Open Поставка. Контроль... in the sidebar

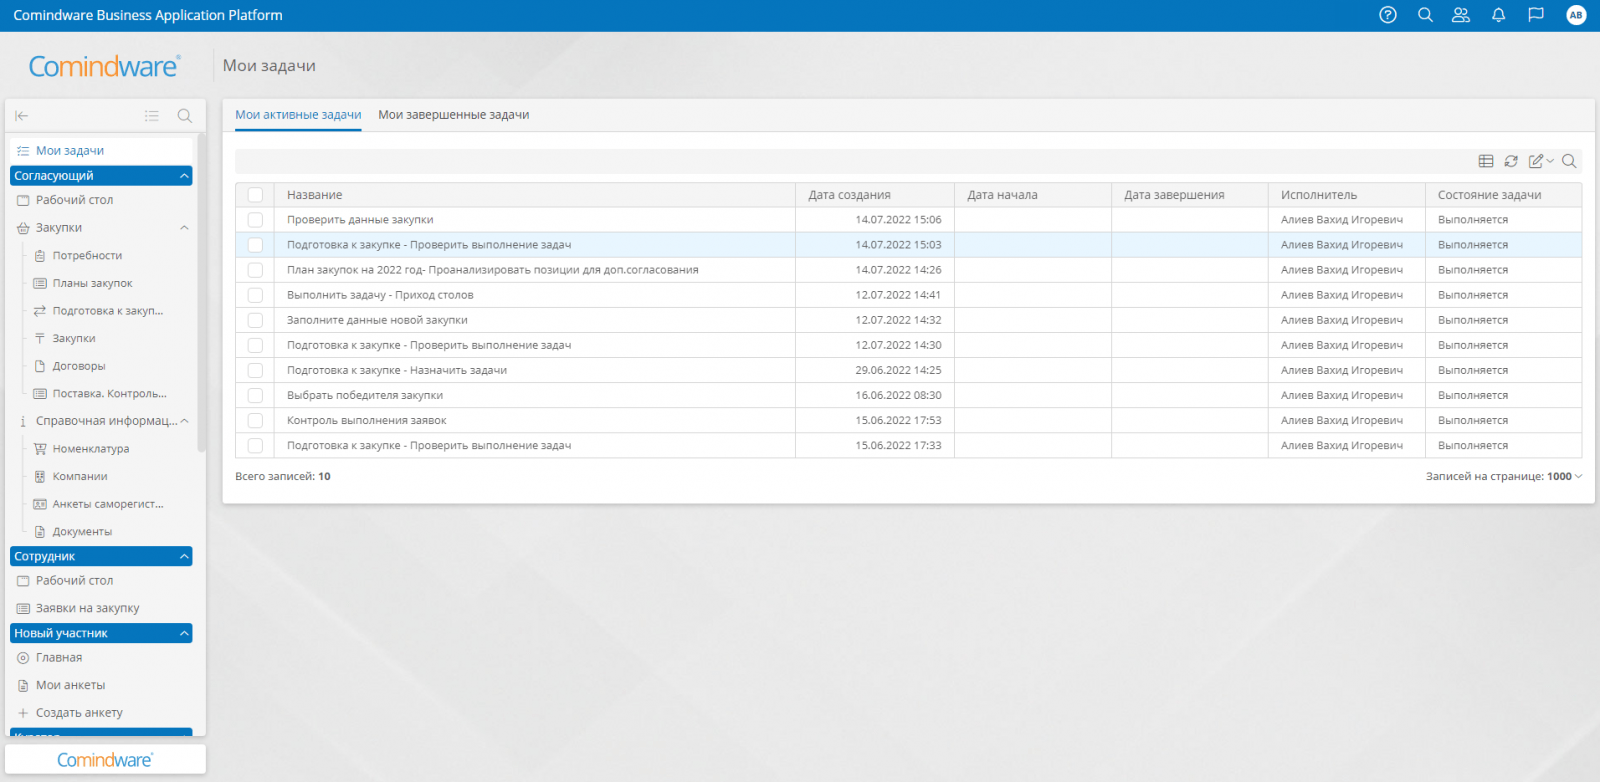(109, 394)
